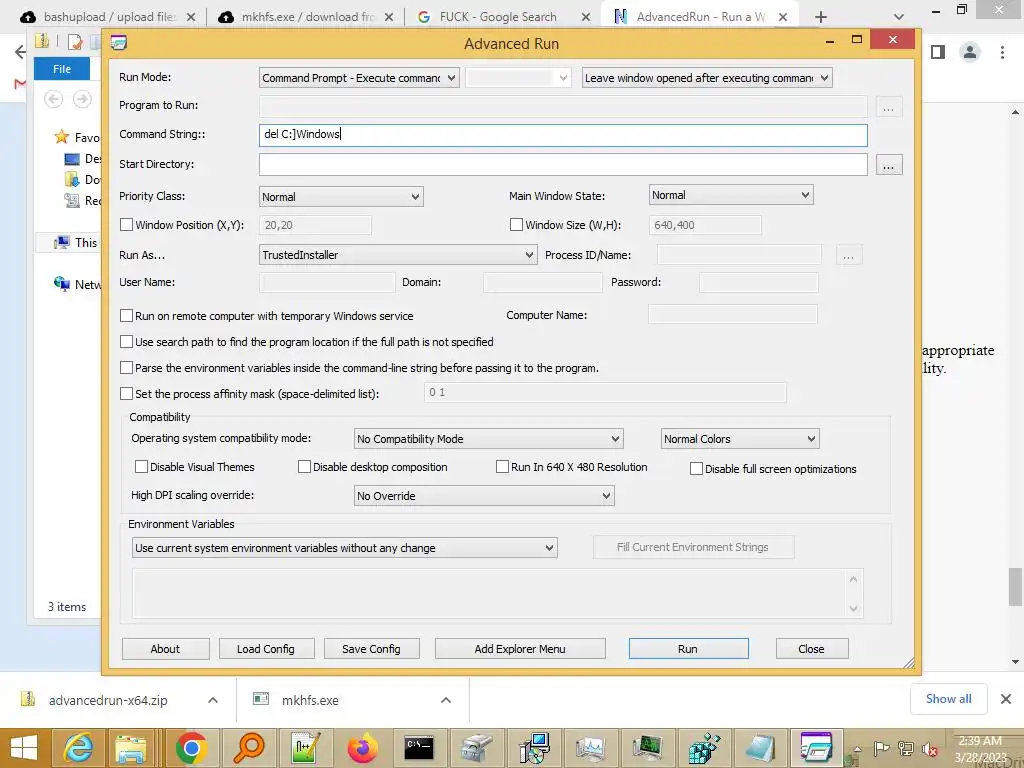
Task: Expand advancedrun-x64.zip download options
Action: click(213, 700)
